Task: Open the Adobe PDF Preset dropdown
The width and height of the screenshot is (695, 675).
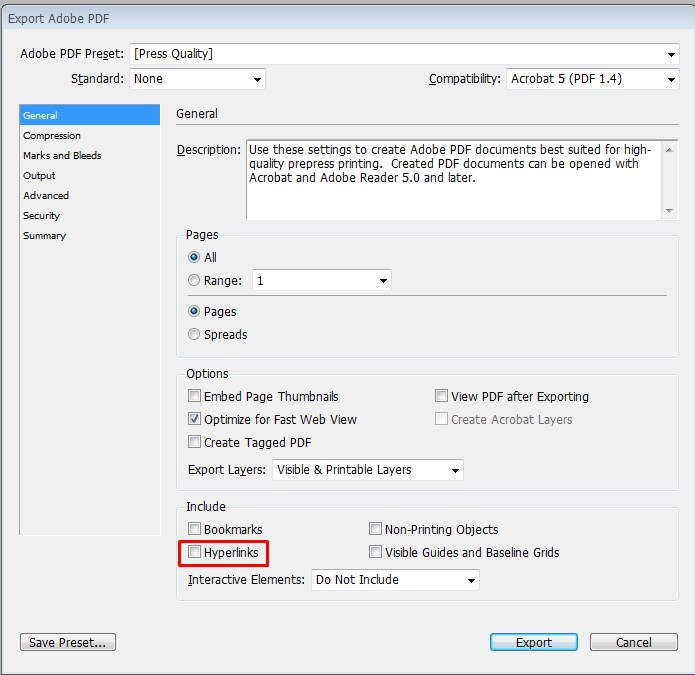Action: [x=404, y=54]
